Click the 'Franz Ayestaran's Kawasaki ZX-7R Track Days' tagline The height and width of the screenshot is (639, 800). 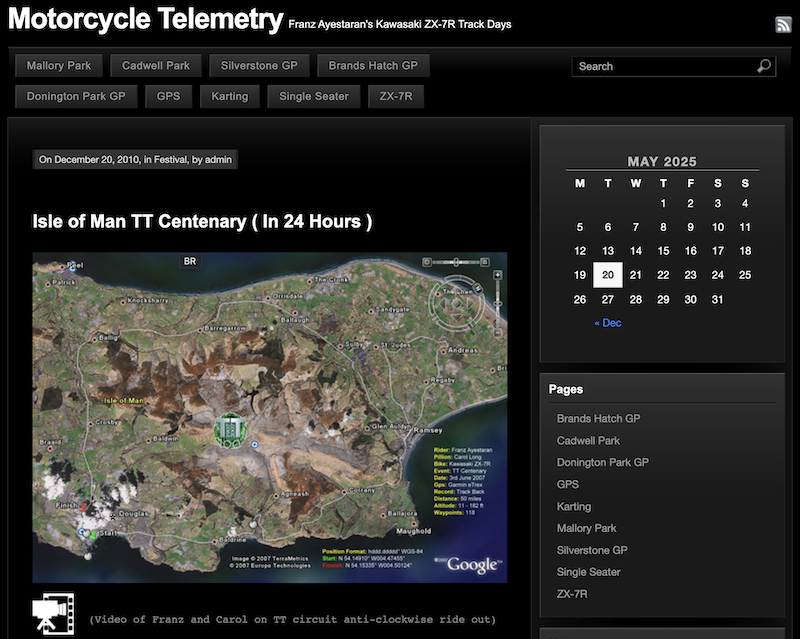click(400, 24)
